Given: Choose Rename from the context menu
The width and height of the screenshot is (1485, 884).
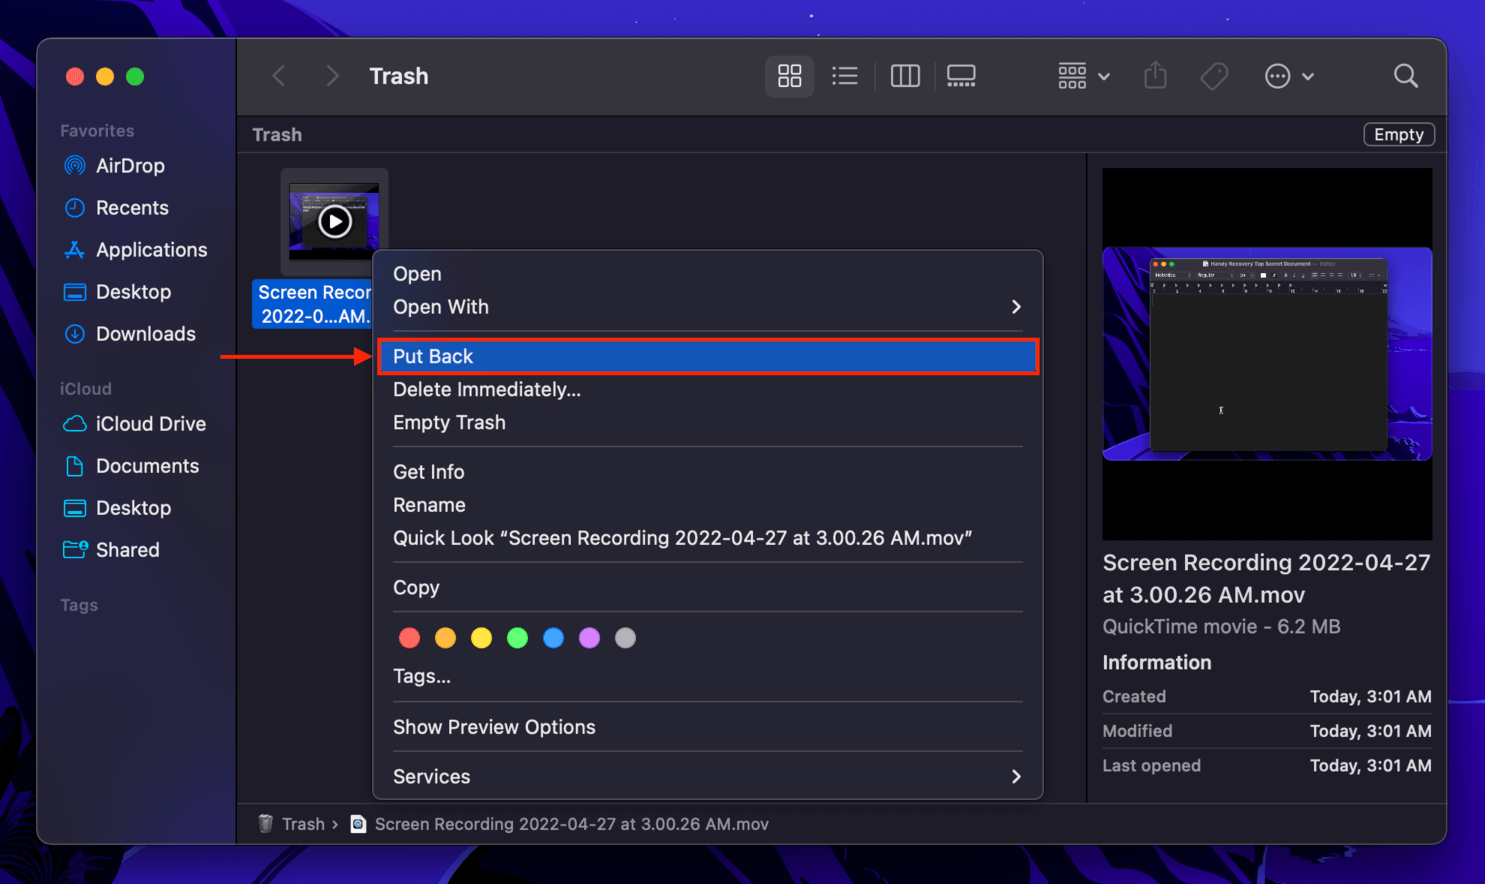Looking at the screenshot, I should pos(708,505).
